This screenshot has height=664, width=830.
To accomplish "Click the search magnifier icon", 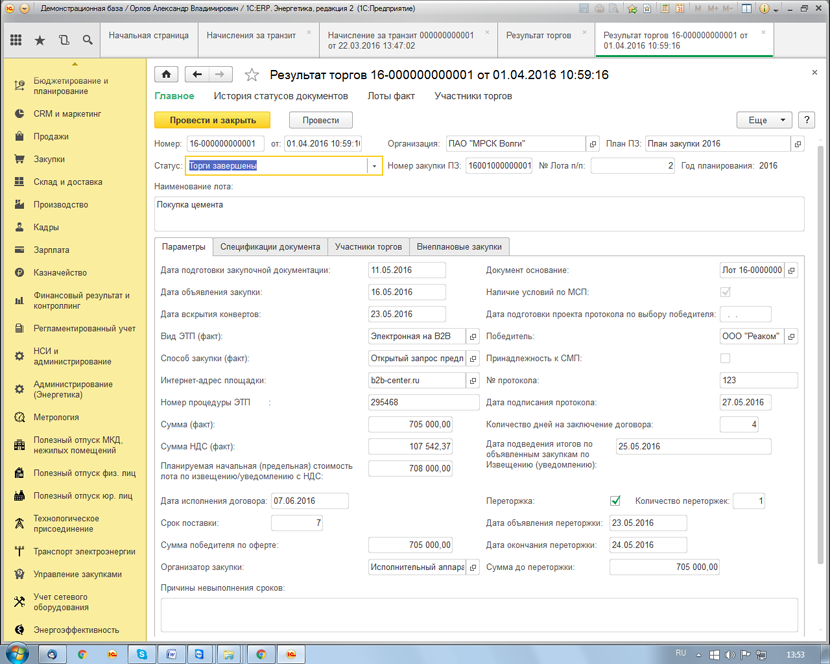I will pos(88,41).
